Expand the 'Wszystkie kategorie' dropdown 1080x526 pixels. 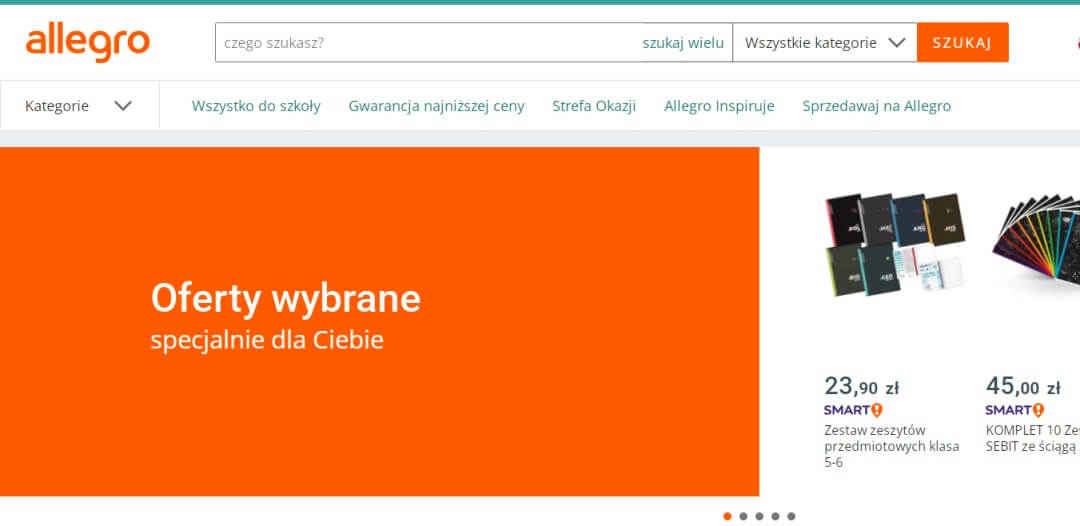point(824,43)
